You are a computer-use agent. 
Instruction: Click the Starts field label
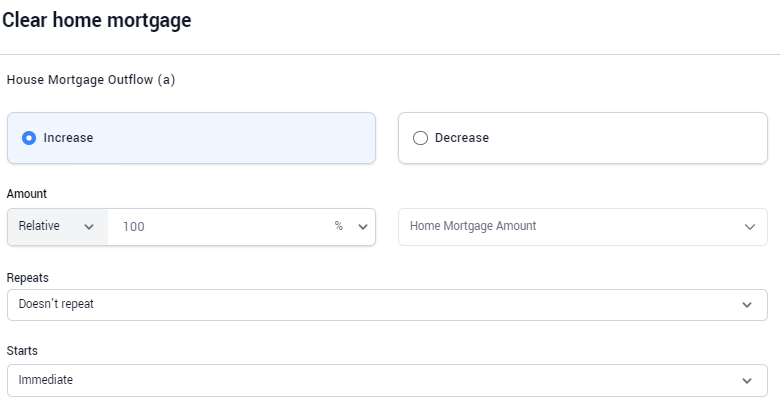point(22,351)
